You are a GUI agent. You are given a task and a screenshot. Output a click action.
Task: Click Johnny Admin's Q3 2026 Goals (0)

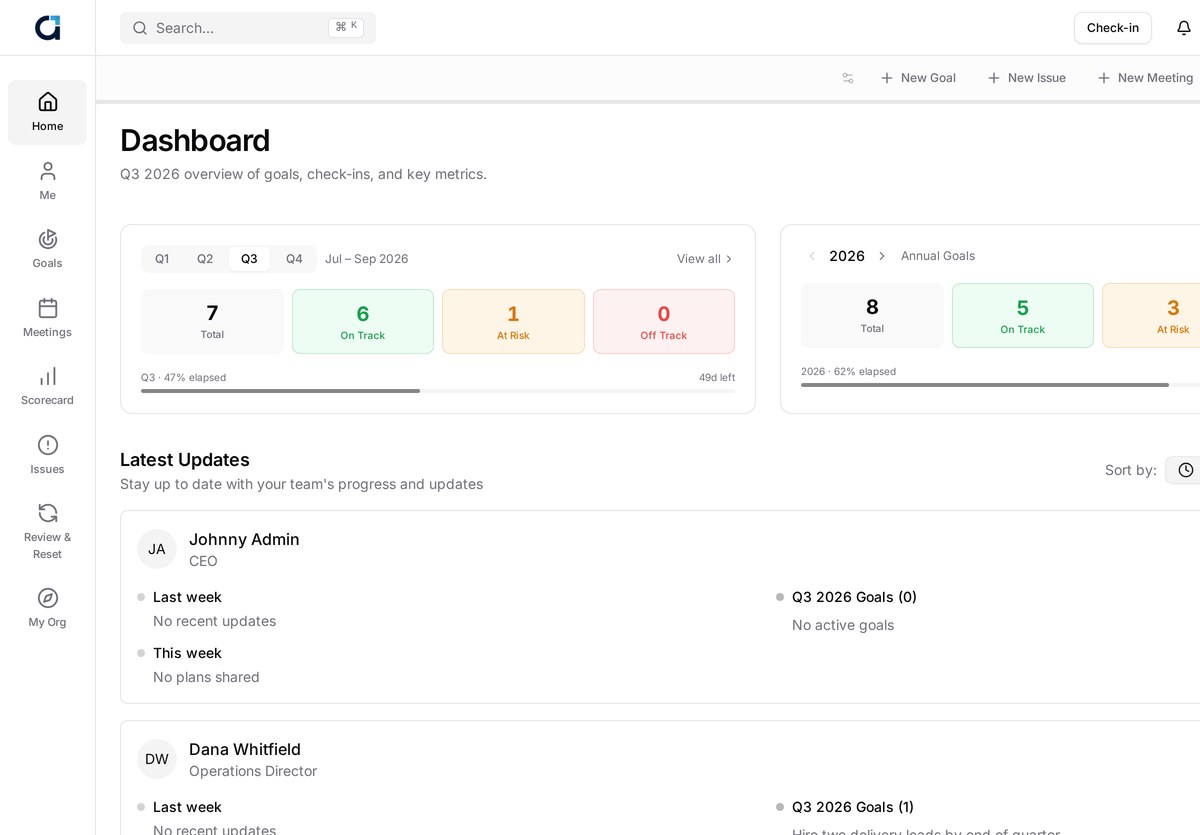(x=854, y=597)
